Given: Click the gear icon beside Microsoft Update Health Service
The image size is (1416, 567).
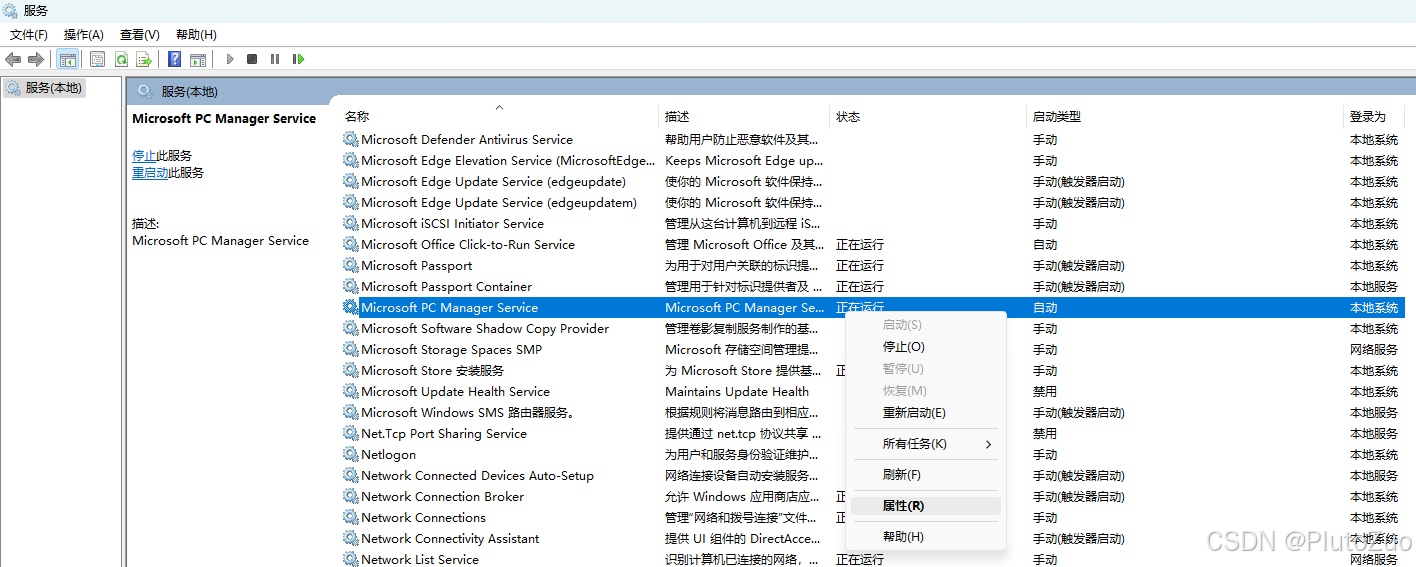Looking at the screenshot, I should (x=350, y=391).
